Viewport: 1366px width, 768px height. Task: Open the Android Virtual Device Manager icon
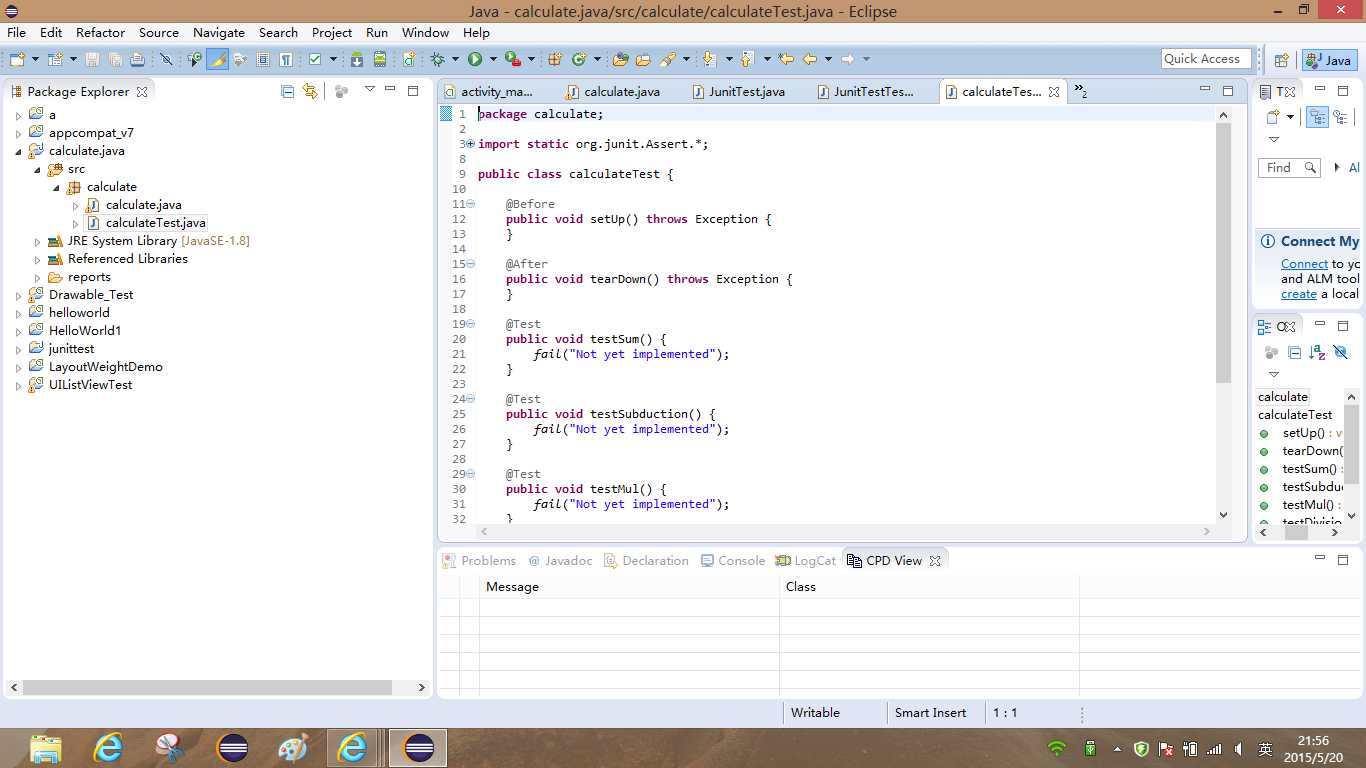point(380,60)
